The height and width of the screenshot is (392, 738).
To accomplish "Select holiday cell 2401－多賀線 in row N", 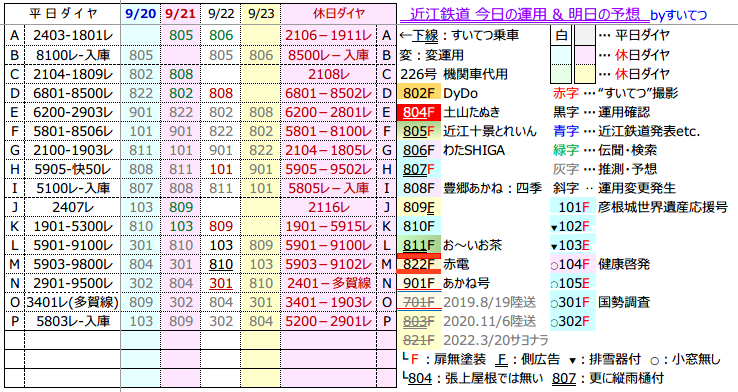I will pos(329,283).
